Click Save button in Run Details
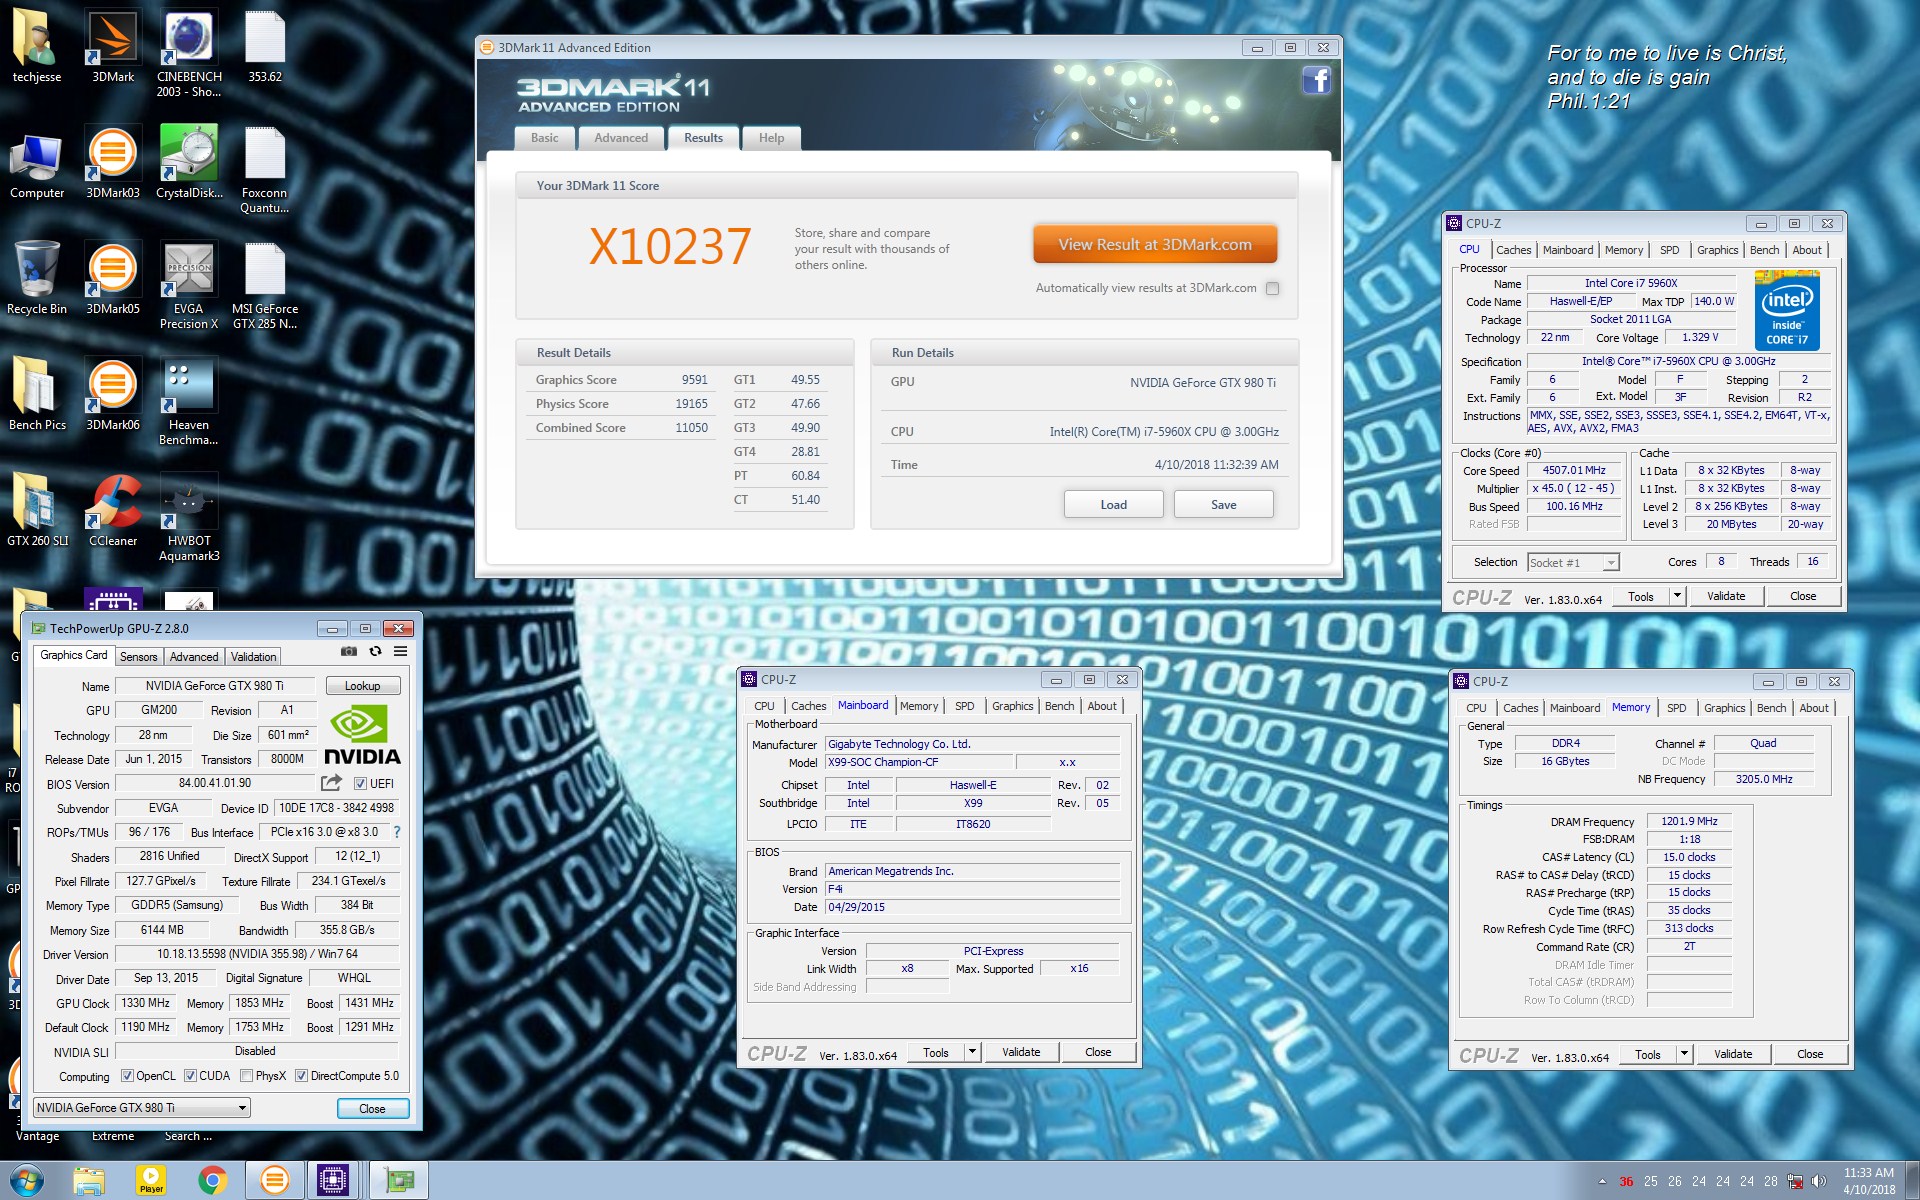The height and width of the screenshot is (1200, 1920). pyautogui.click(x=1223, y=505)
